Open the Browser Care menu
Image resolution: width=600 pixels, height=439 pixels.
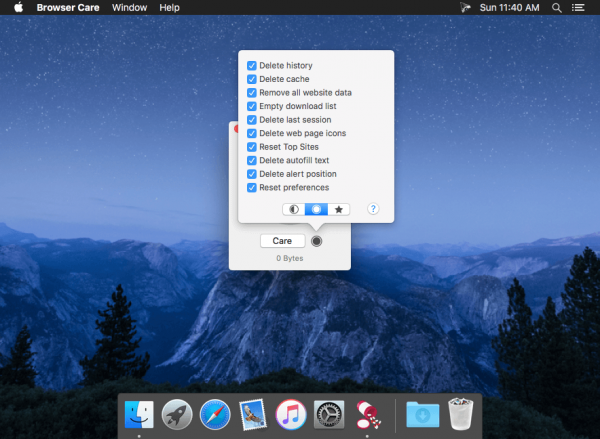[x=68, y=8]
